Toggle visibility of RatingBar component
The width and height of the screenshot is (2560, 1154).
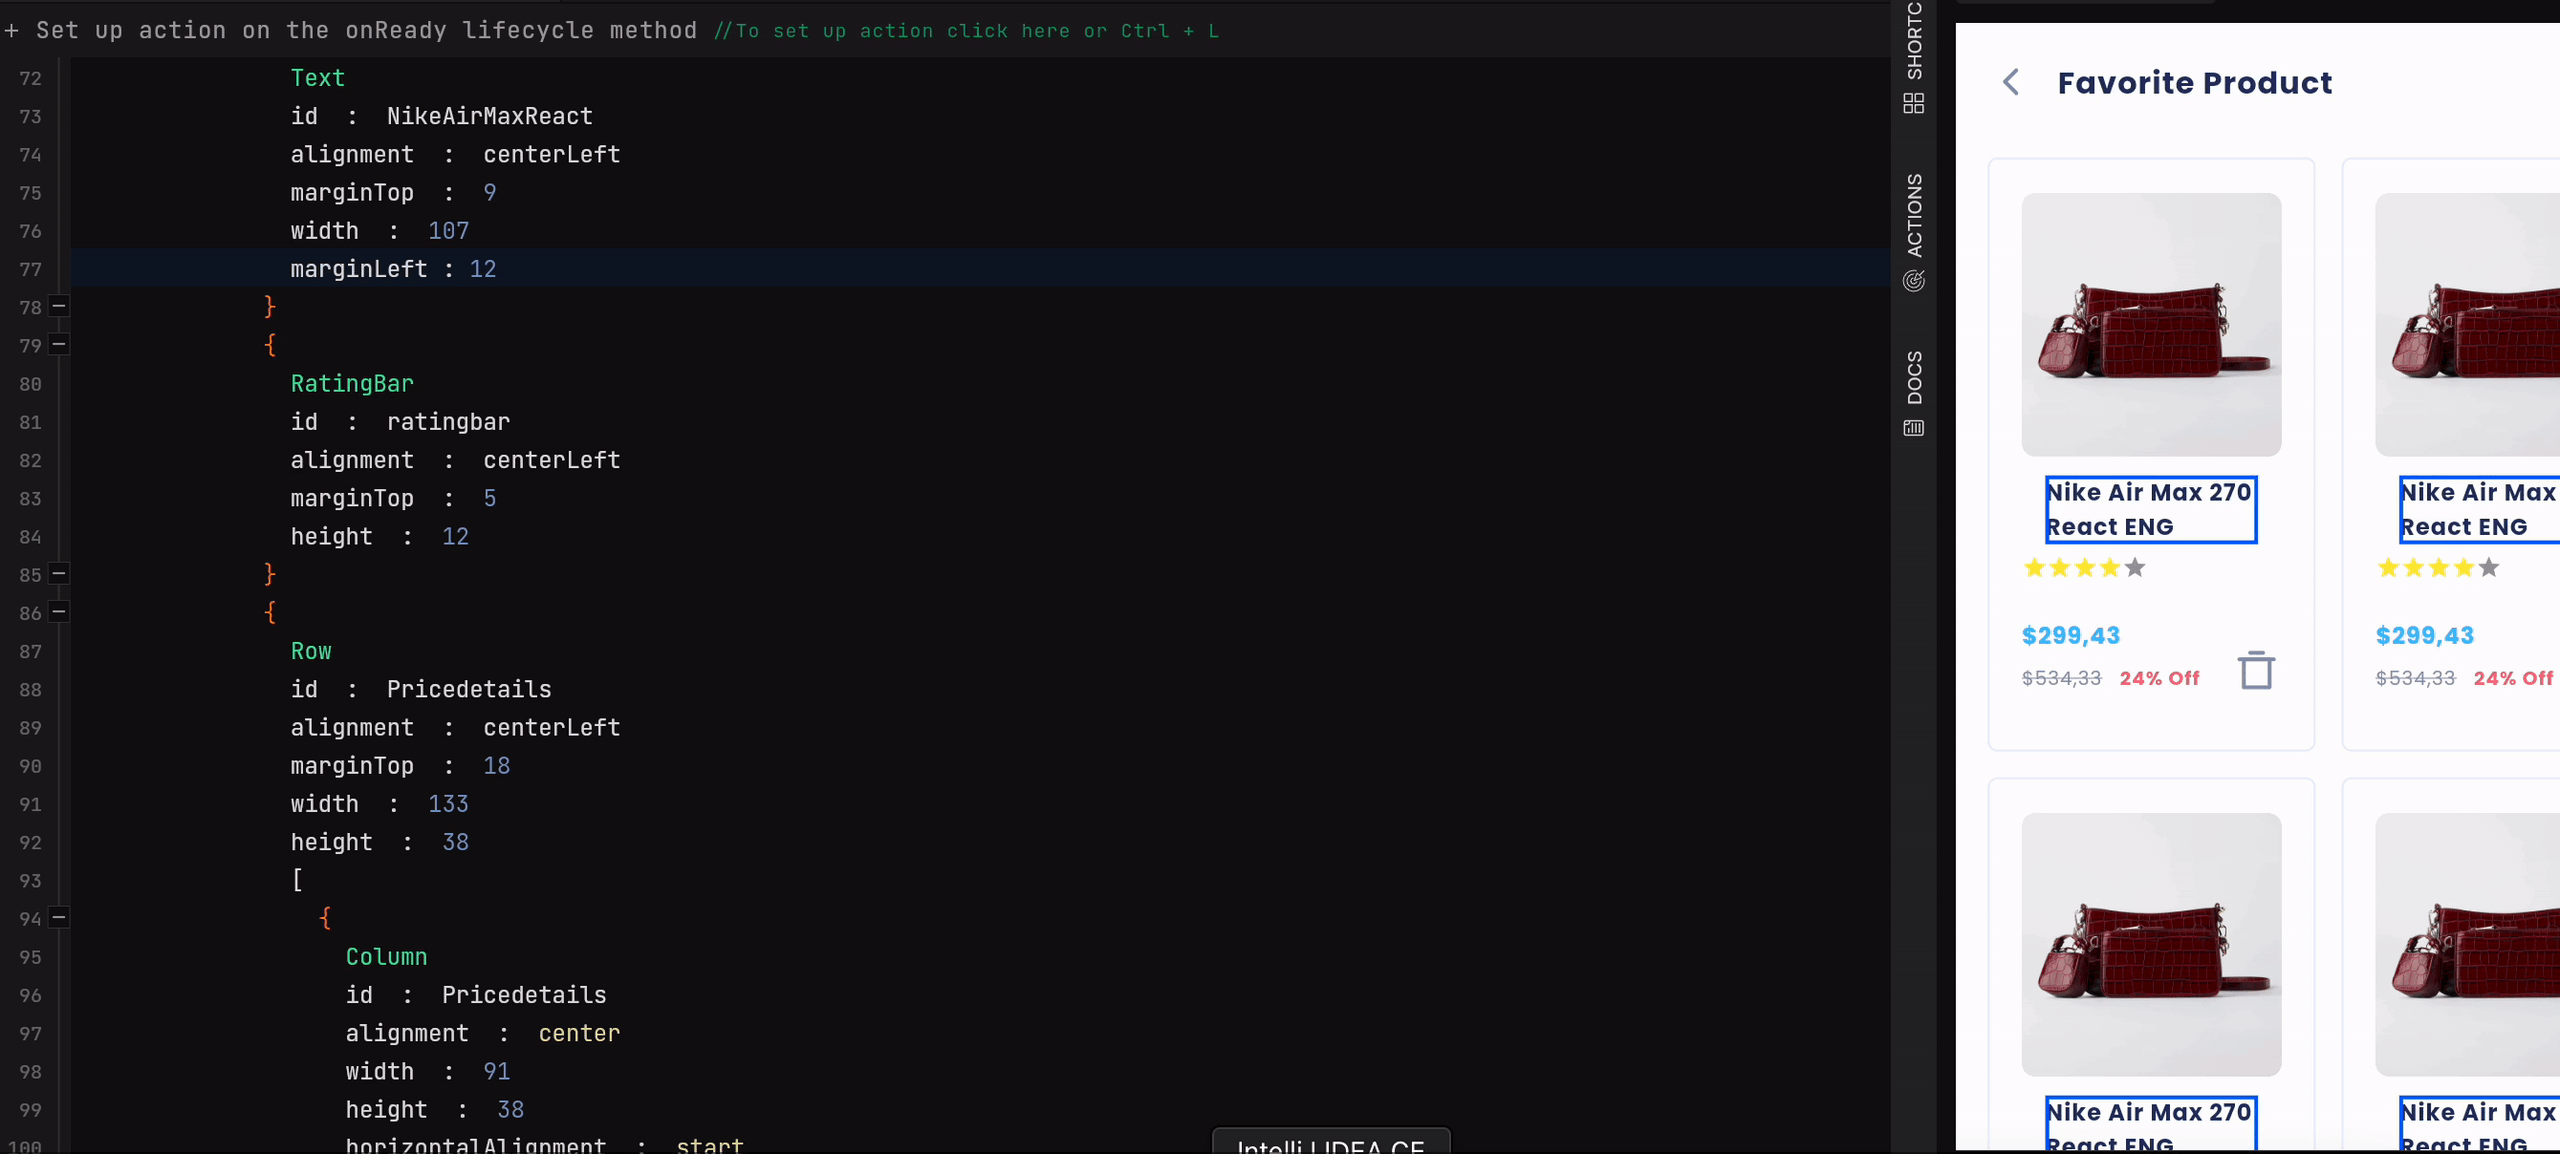(59, 344)
